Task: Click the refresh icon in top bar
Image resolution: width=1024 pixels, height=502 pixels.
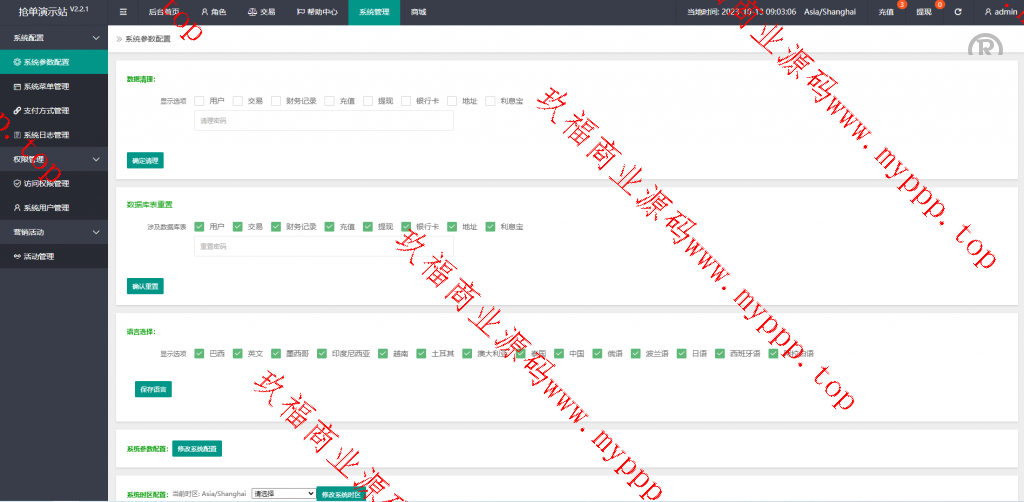Action: (958, 12)
